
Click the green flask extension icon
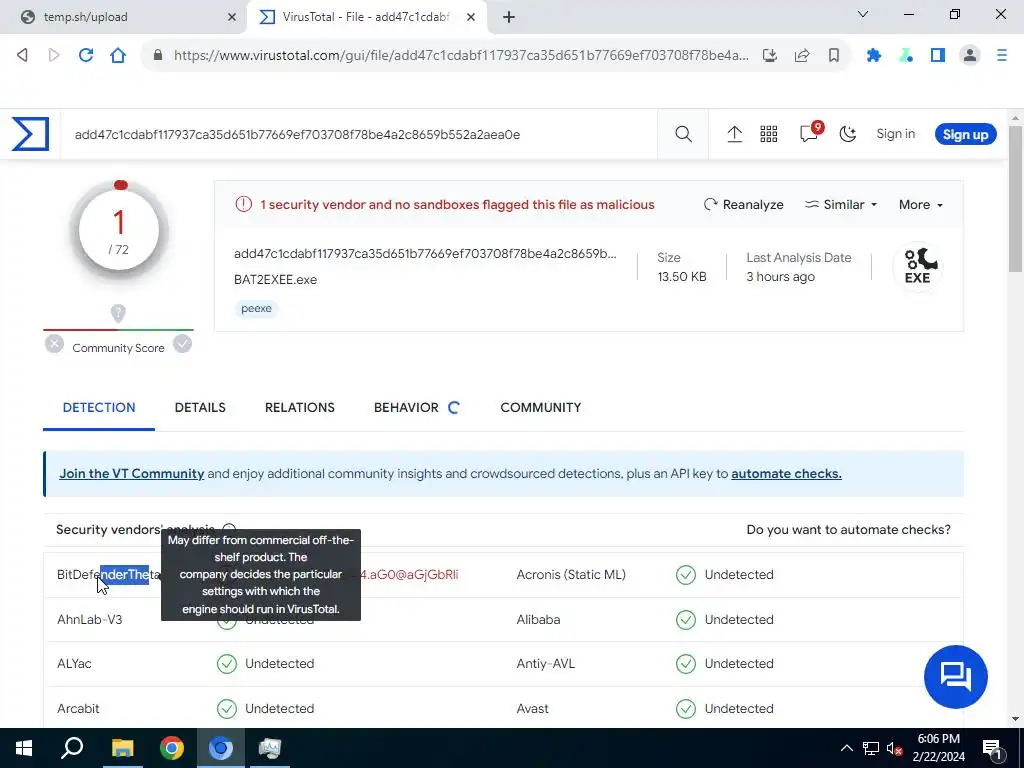point(906,56)
